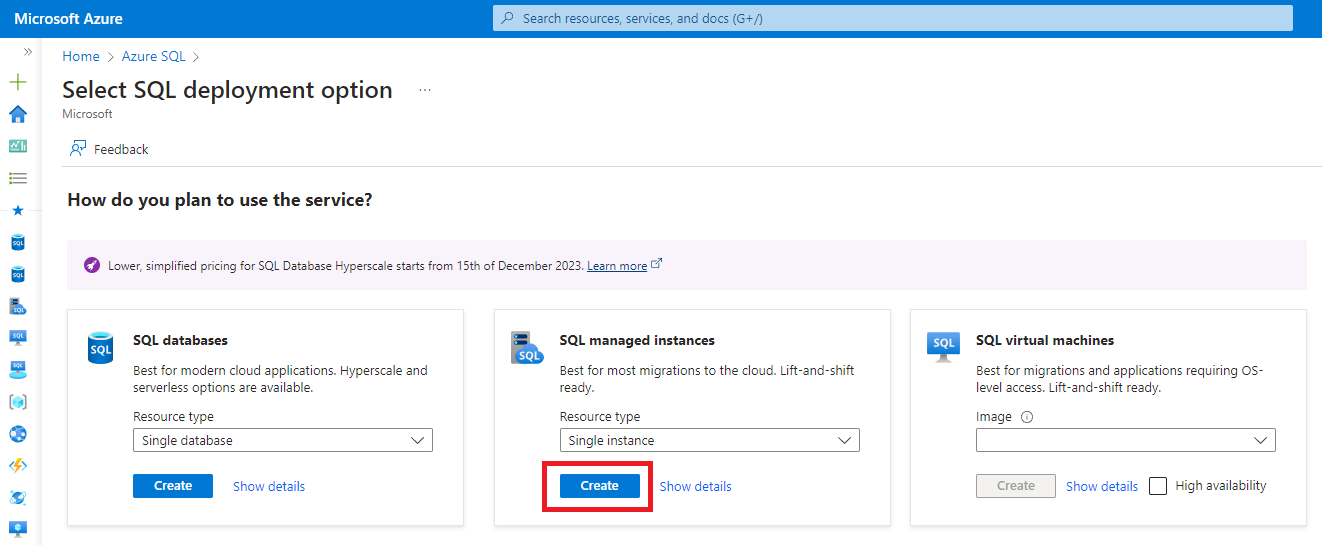The height and width of the screenshot is (545, 1322).
Task: Open the SQL virtual machines Image dropdown
Action: (x=1125, y=440)
